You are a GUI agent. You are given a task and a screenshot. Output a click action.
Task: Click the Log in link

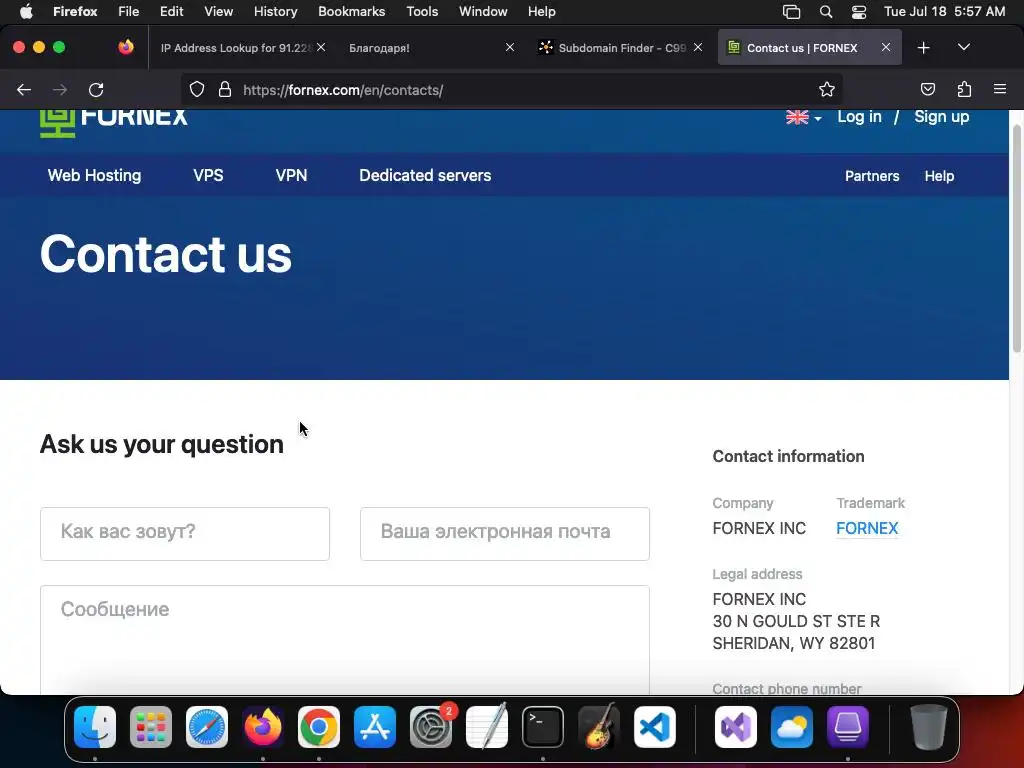click(x=859, y=117)
